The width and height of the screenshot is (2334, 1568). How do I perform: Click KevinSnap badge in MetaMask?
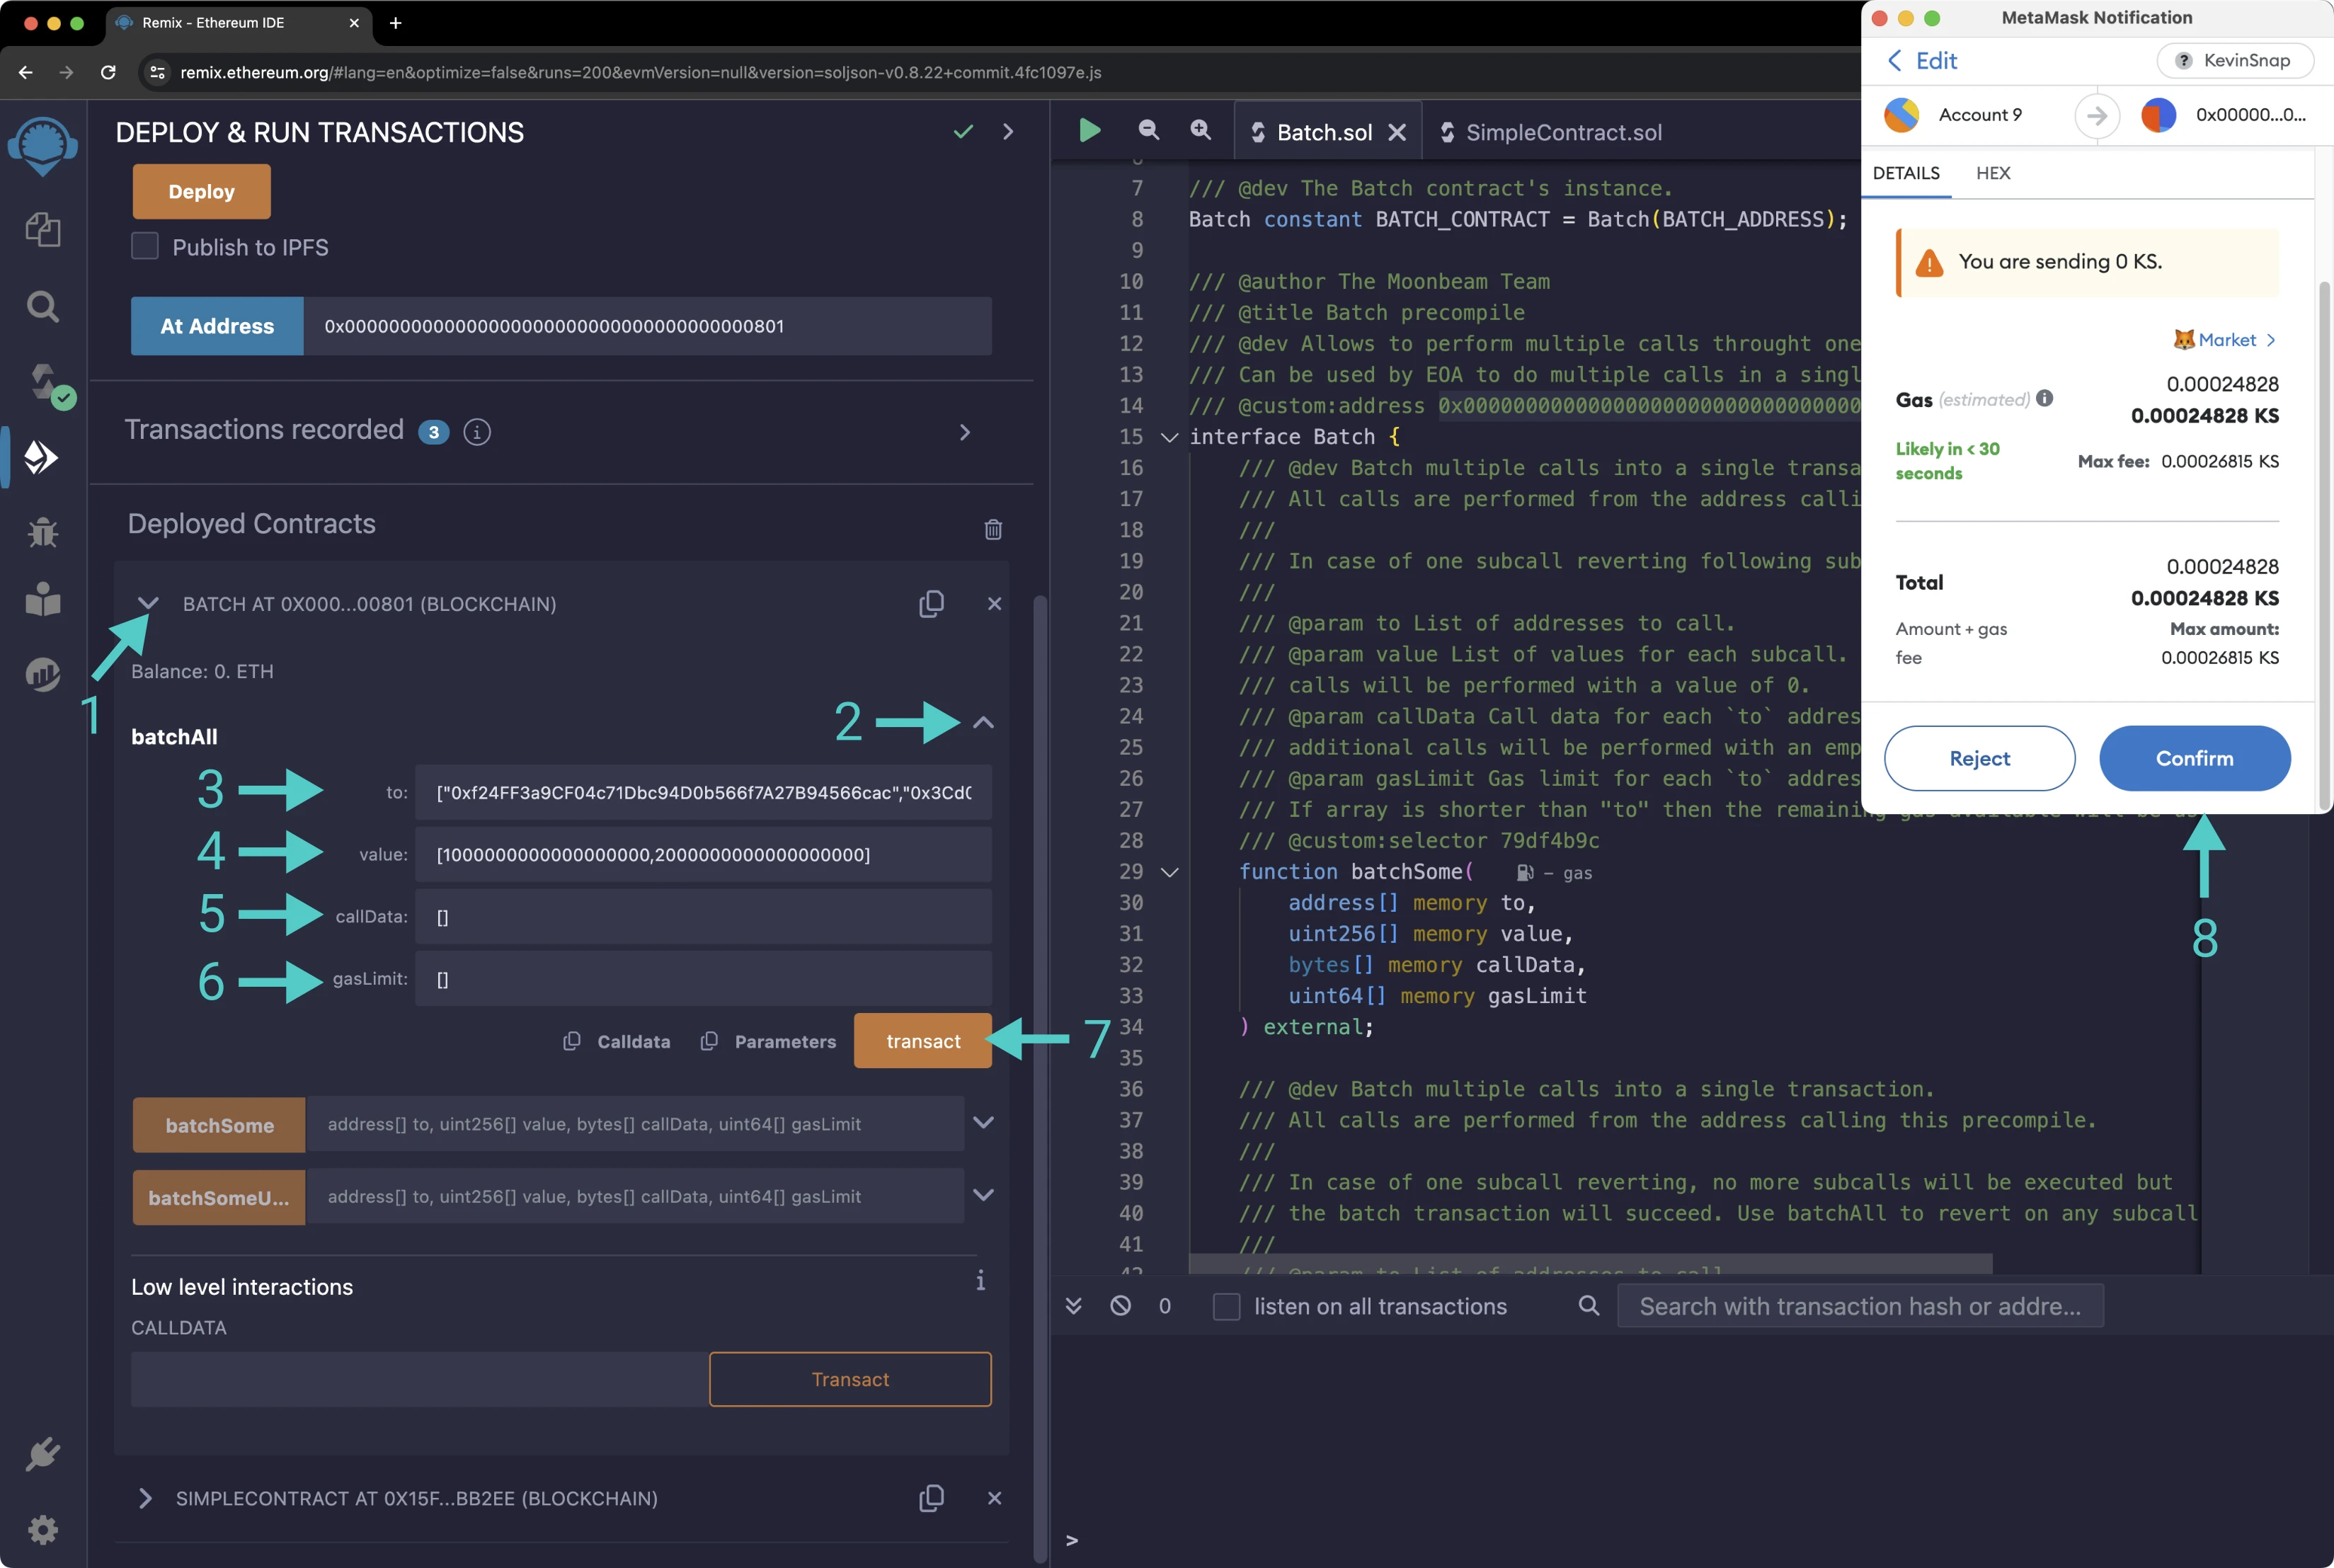pyautogui.click(x=2235, y=60)
